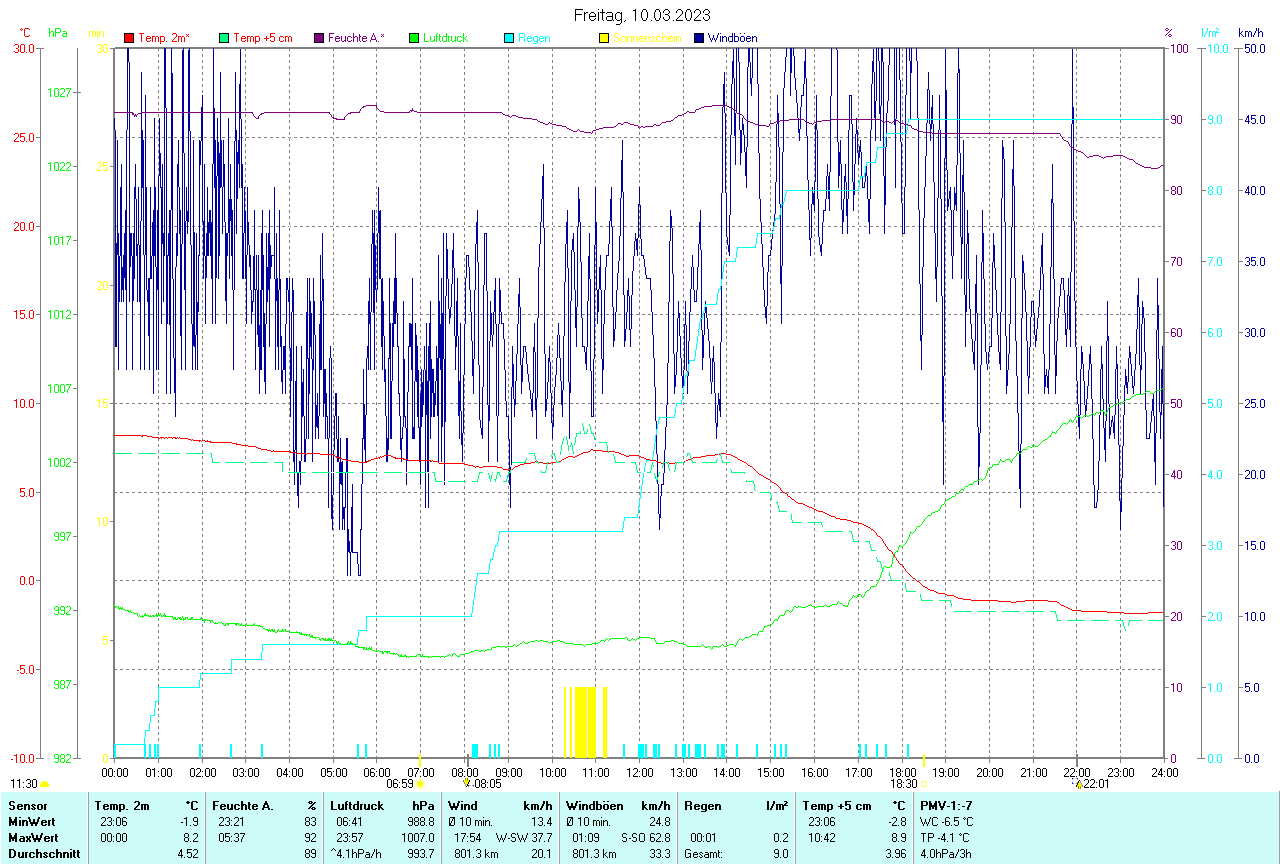Click the average wind value 20.1
The width and height of the screenshot is (1280, 864).
coord(541,854)
